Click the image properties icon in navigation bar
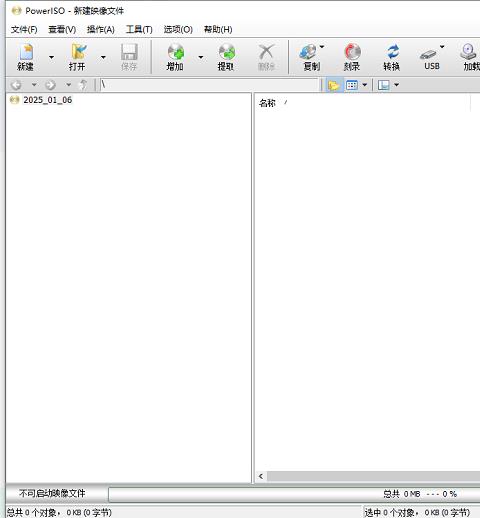Image resolution: width=480 pixels, height=518 pixels. click(x=384, y=85)
